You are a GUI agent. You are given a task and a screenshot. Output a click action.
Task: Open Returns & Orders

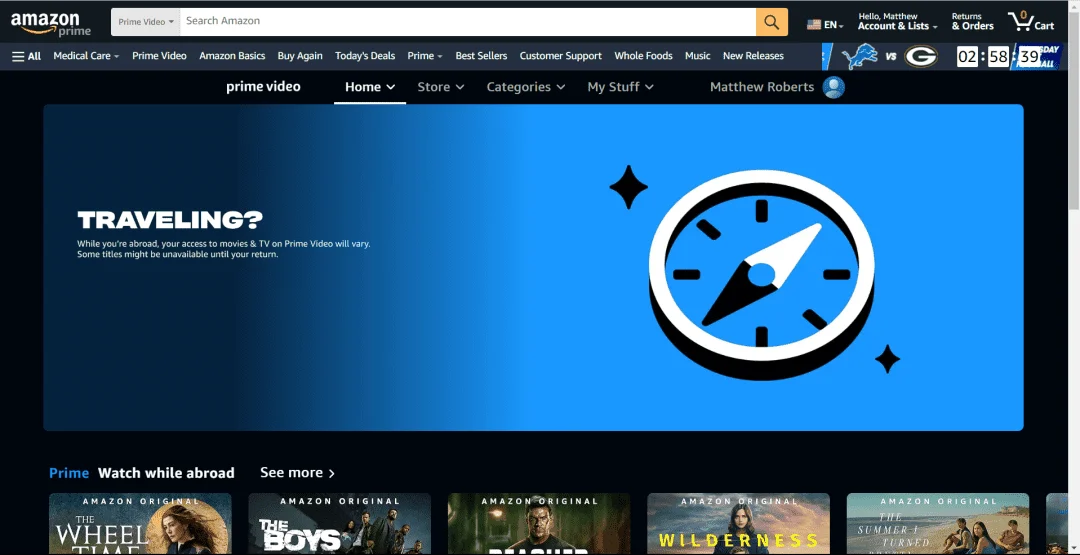(x=973, y=21)
